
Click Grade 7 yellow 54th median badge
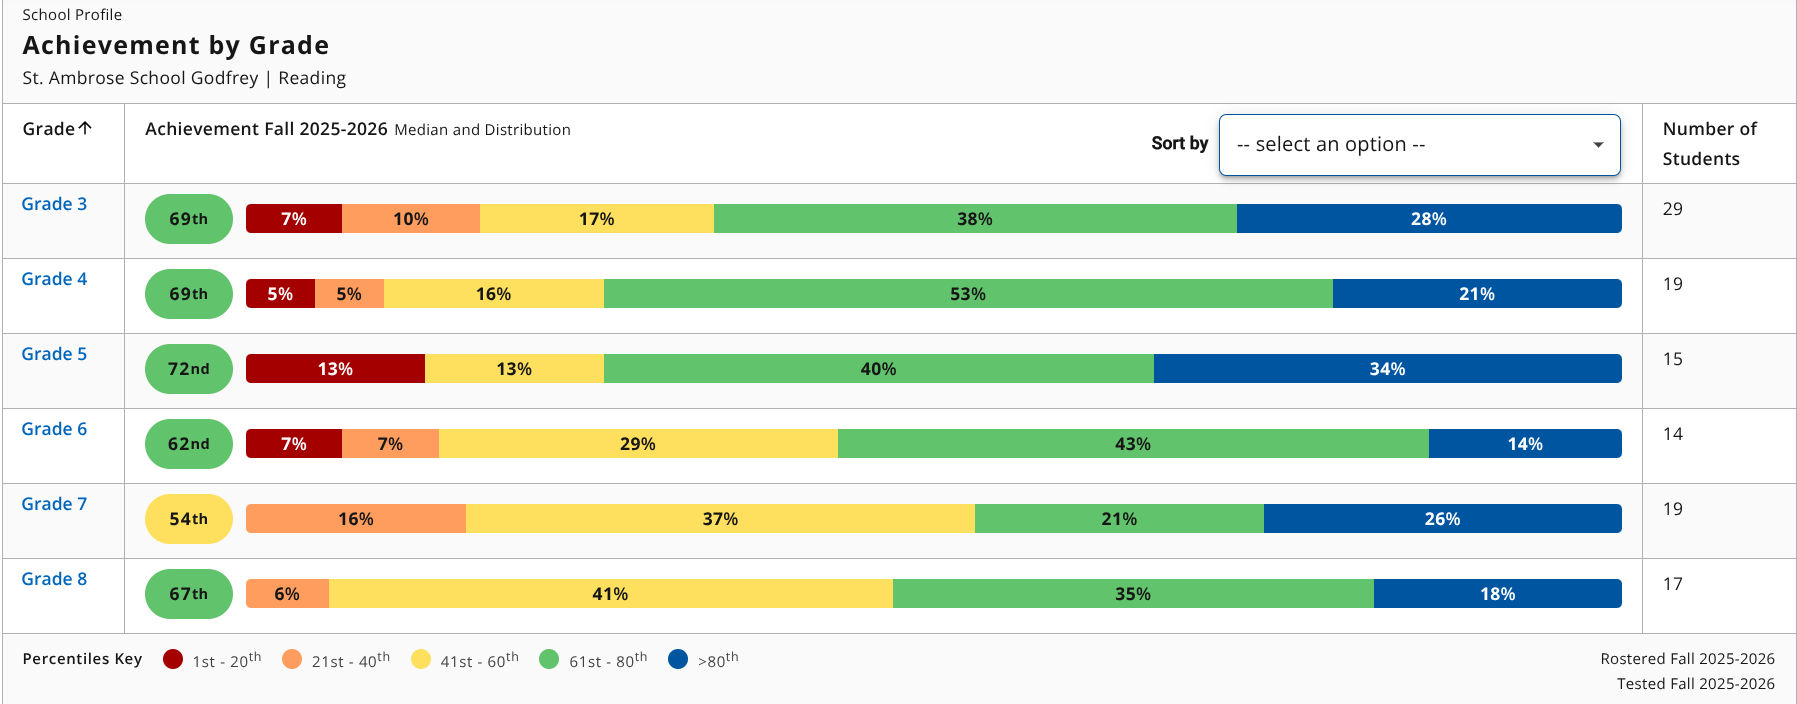188,519
